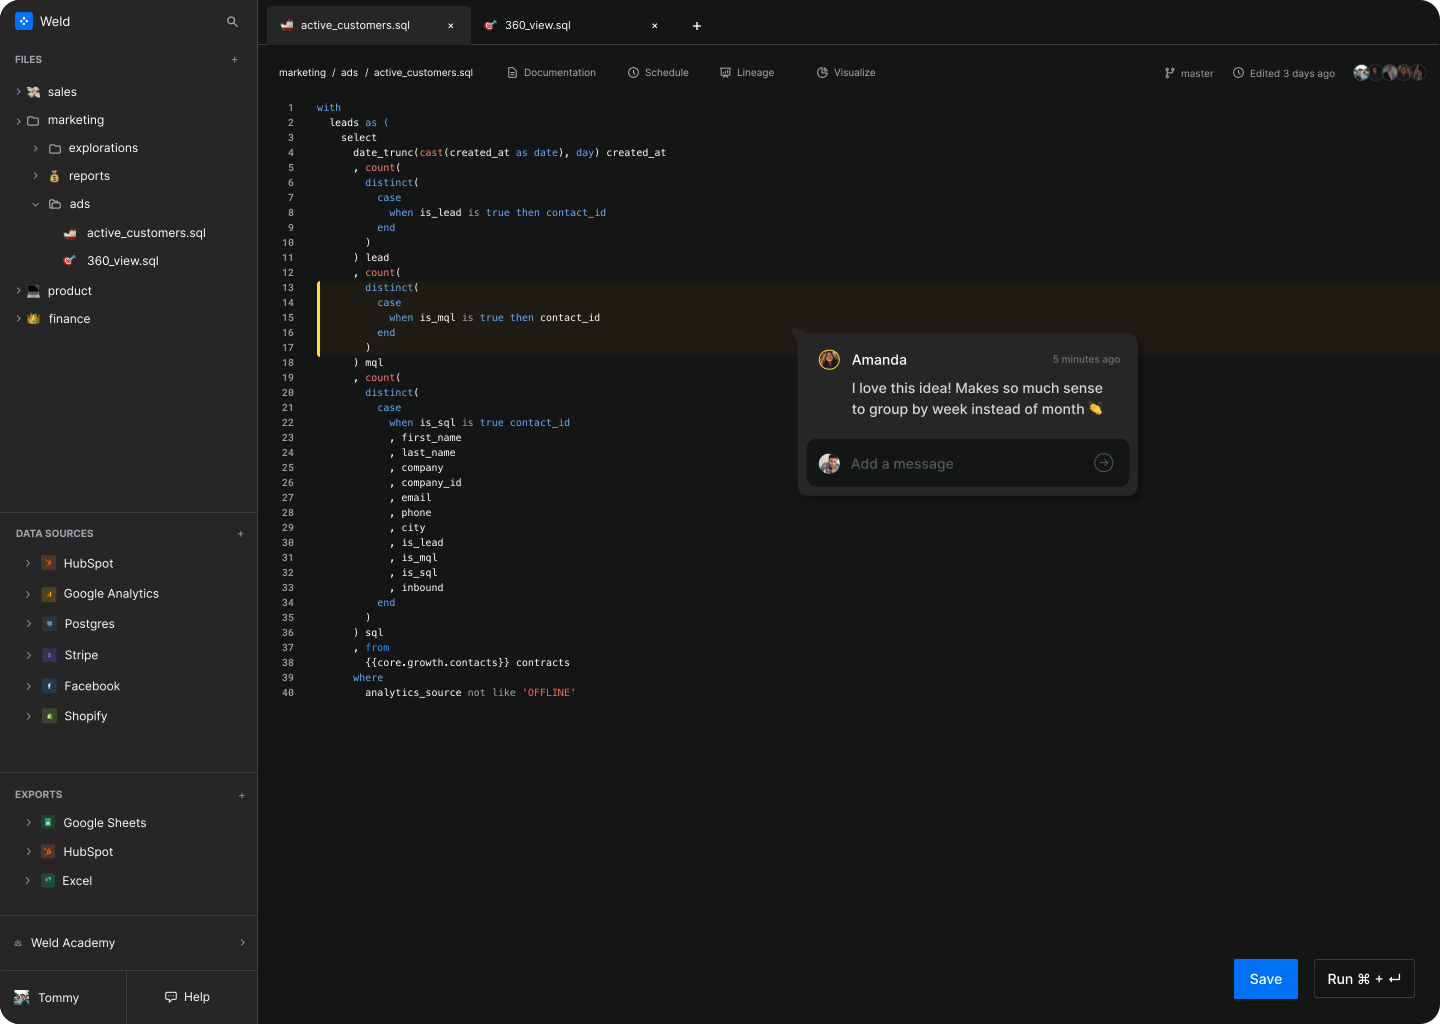This screenshot has height=1024, width=1440.
Task: Add a new file with Files plus icon
Action: [235, 60]
